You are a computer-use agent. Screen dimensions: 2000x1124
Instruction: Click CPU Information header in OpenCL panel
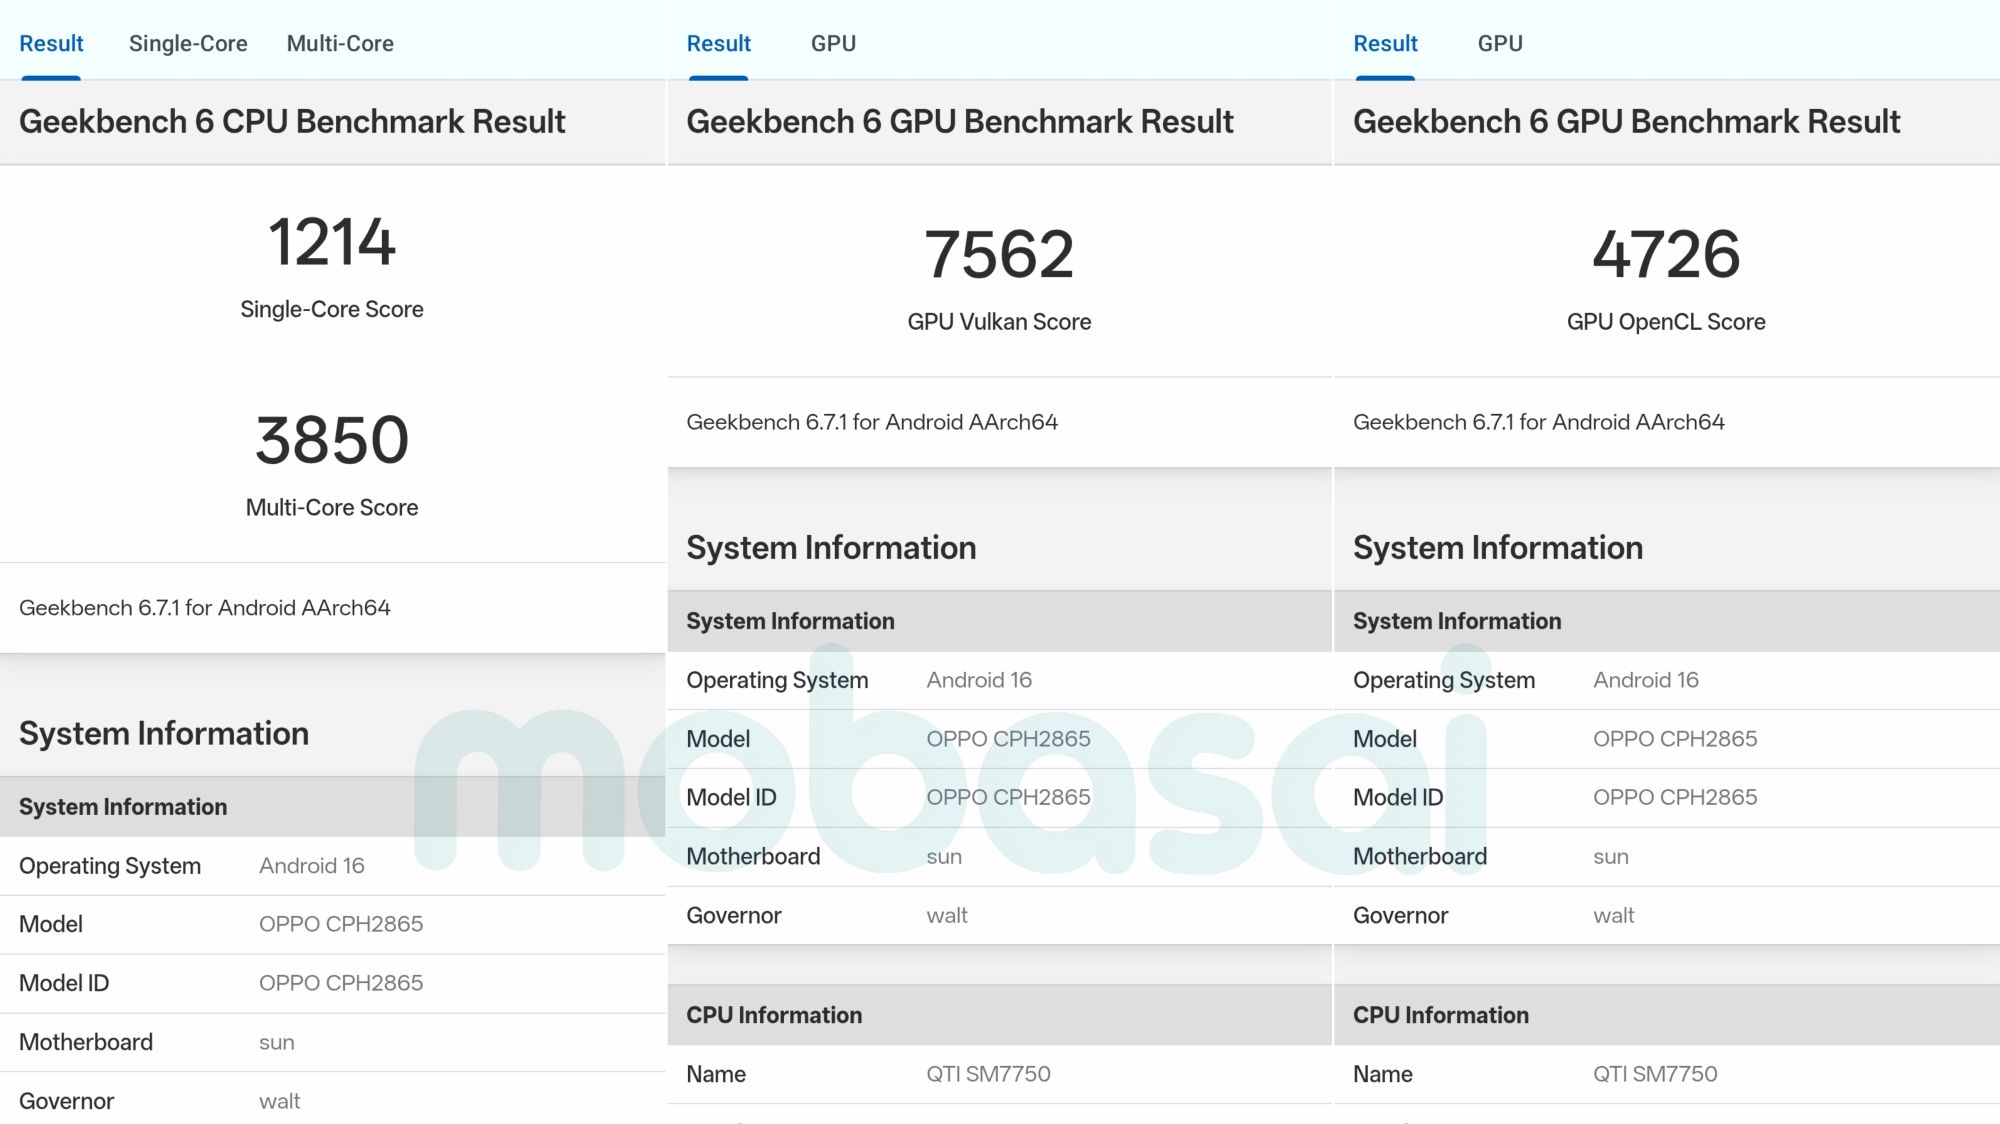click(x=1667, y=1015)
